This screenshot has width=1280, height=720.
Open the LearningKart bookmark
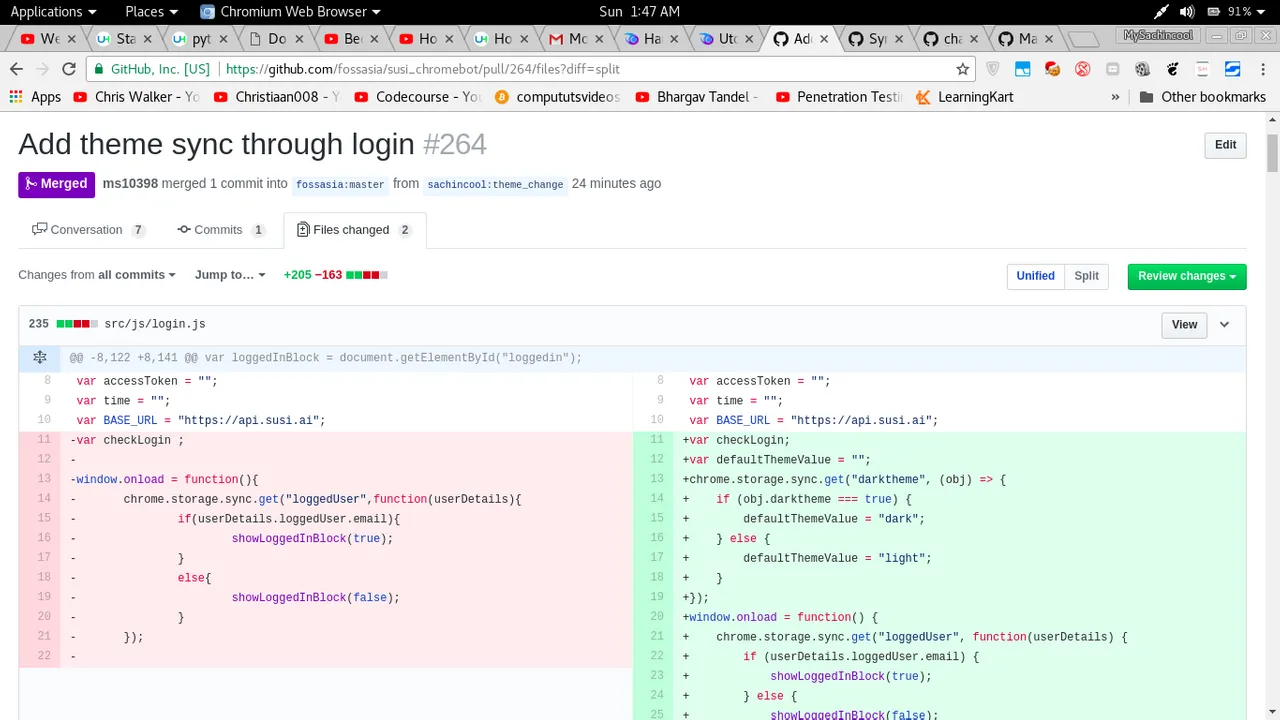964,97
